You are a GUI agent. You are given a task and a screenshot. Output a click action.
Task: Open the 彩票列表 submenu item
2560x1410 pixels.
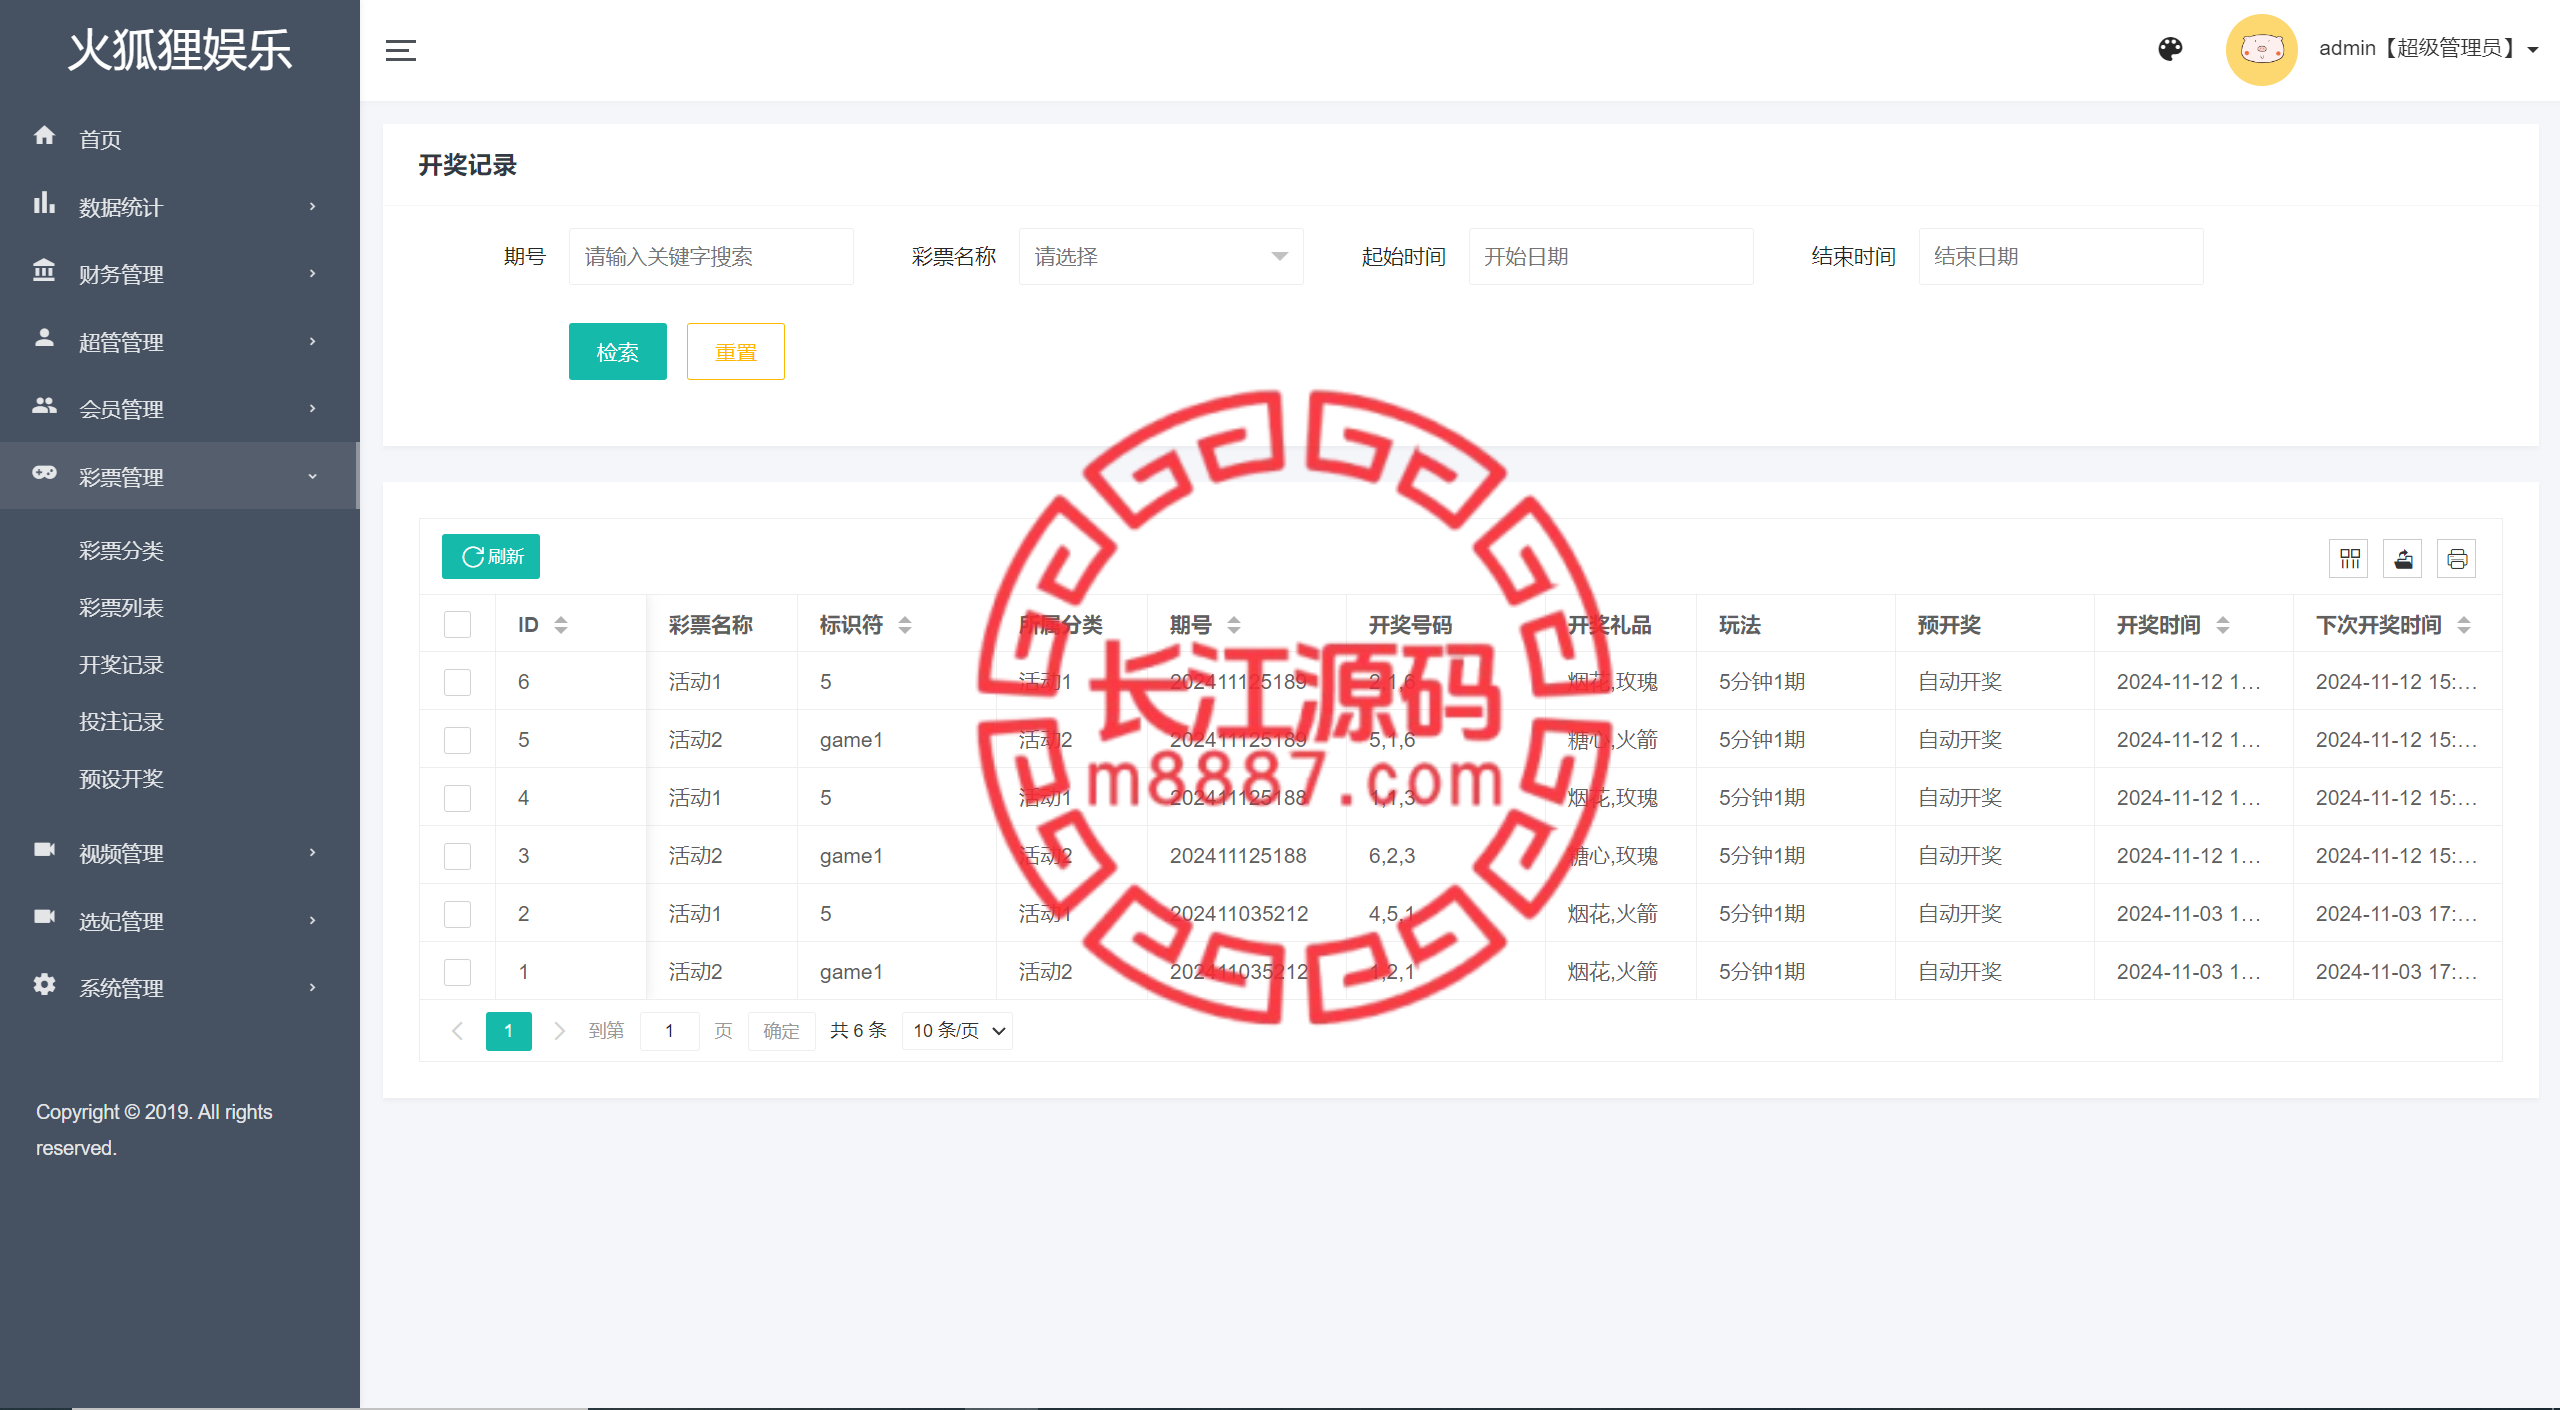tap(121, 608)
